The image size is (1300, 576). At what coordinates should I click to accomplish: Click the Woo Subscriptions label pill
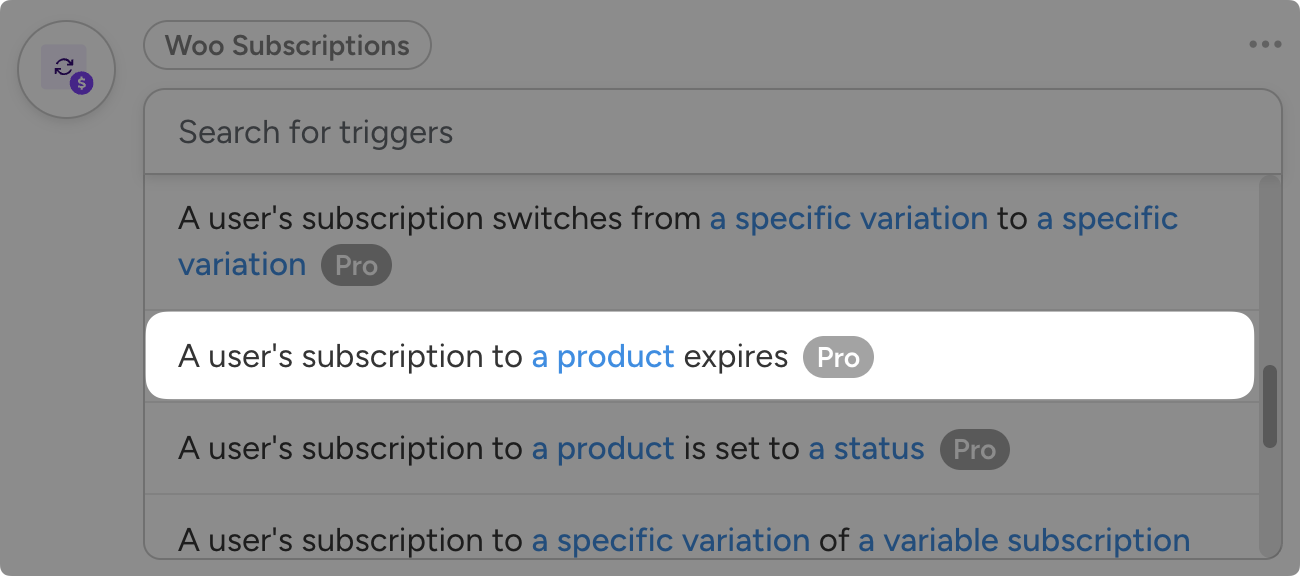(x=287, y=46)
